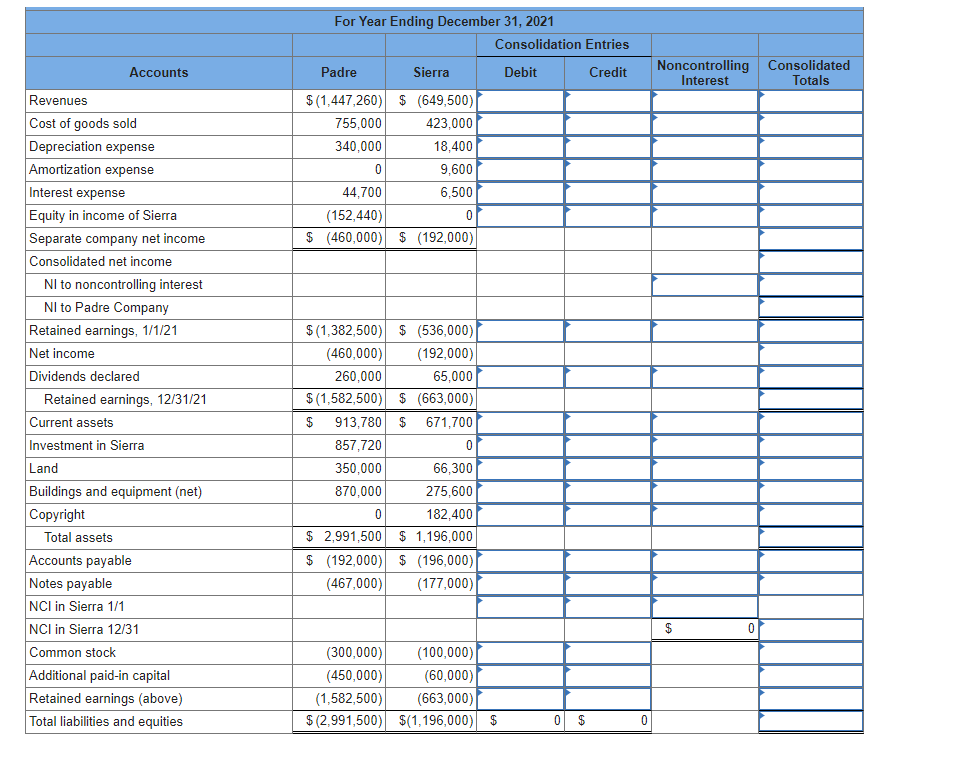
Task: Click Investment in Sierra Debit cell
Action: click(x=520, y=446)
